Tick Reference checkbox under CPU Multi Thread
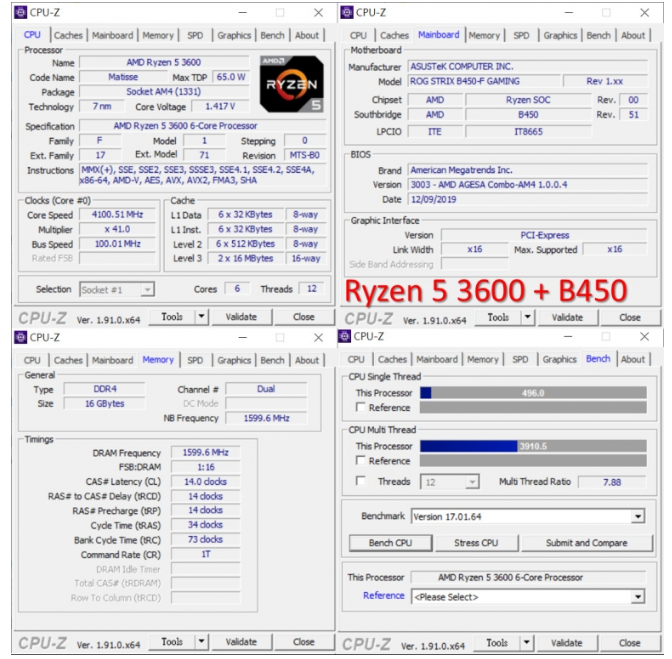 pos(360,460)
